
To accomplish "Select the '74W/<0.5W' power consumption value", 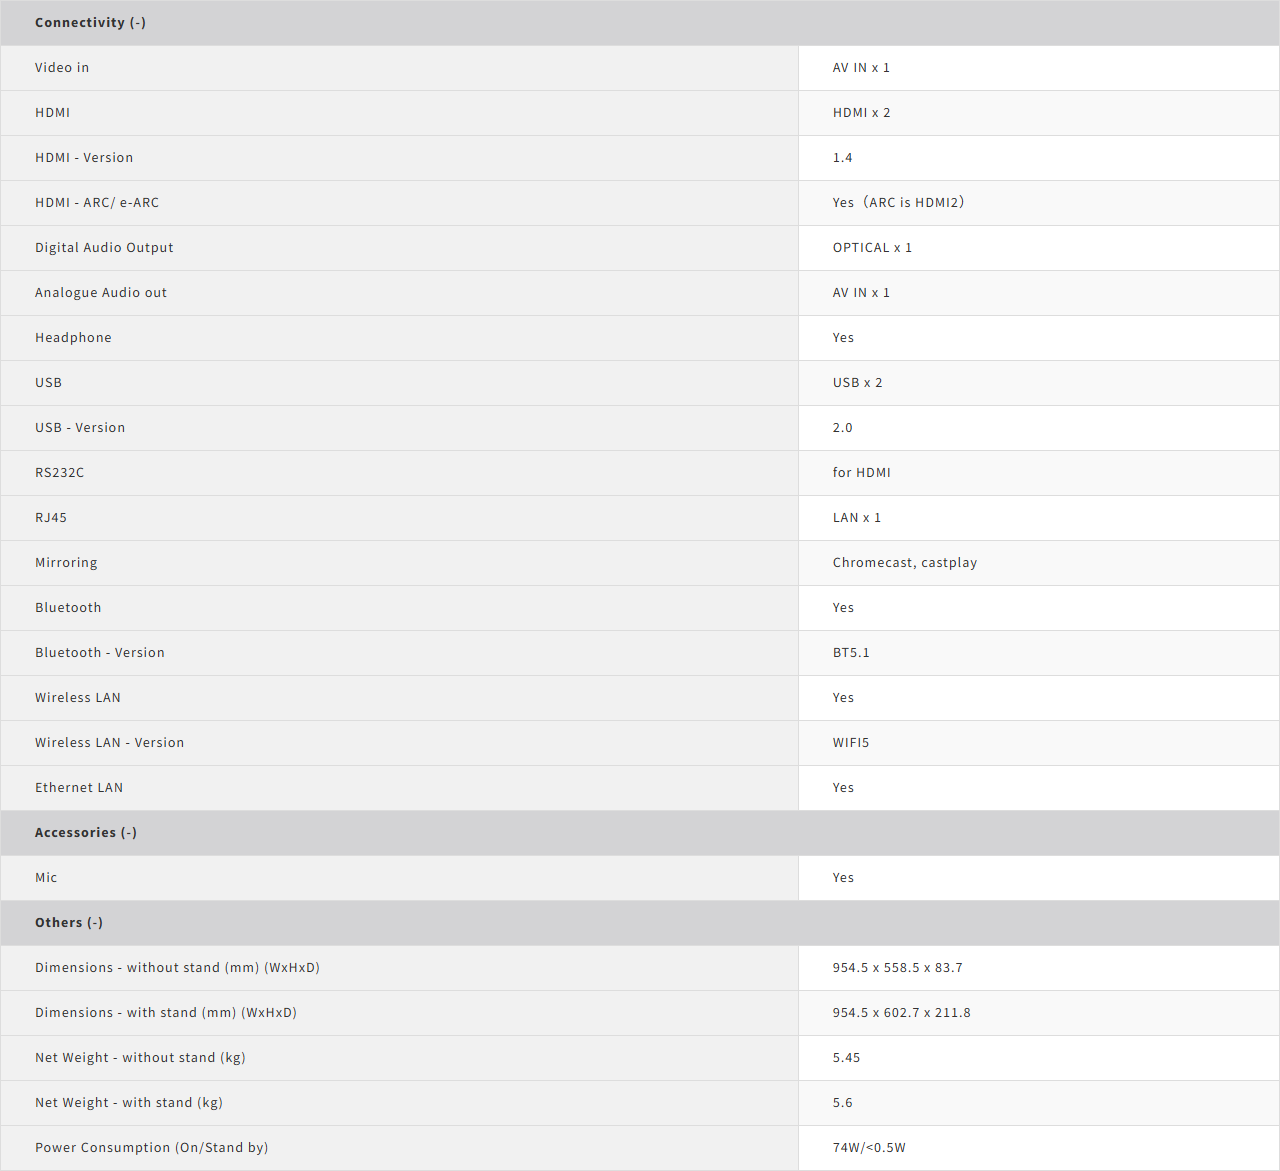I will pos(869,1148).
